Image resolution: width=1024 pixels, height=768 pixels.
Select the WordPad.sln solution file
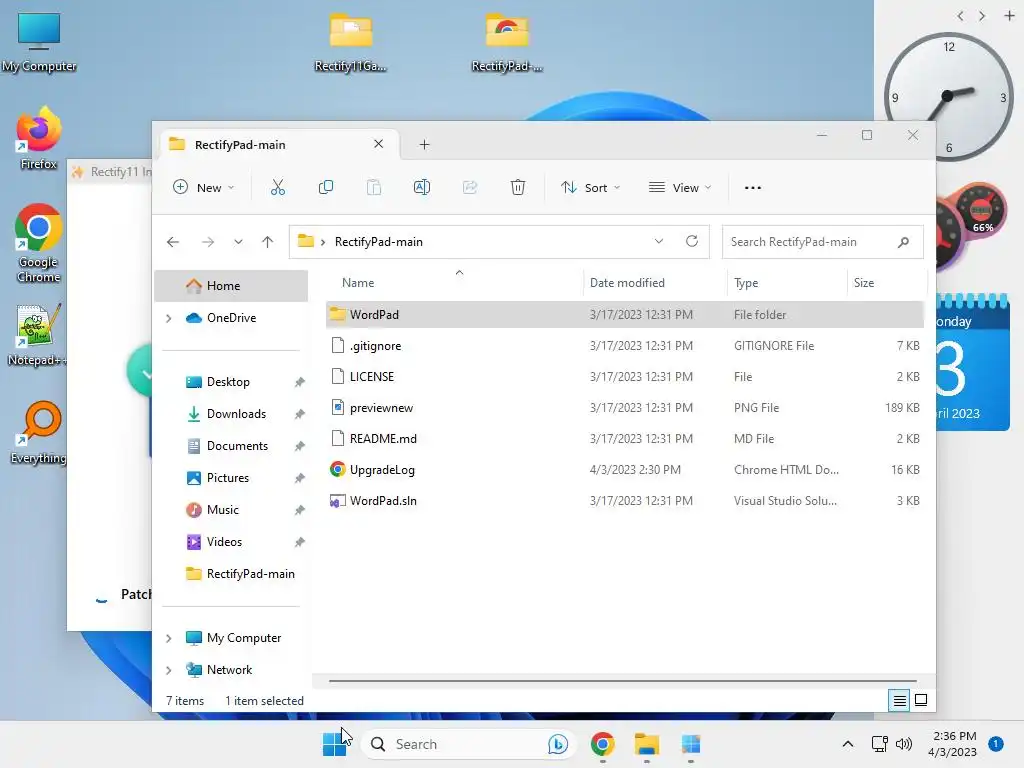pos(625,501)
